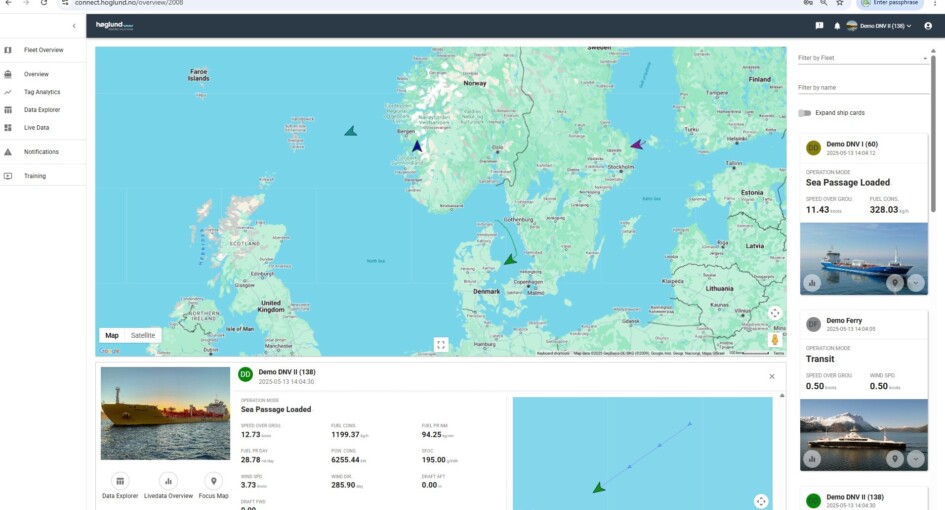945x510 pixels.
Task: Click the Sea Passage Loaded text in detail panel
Action: click(x=276, y=409)
